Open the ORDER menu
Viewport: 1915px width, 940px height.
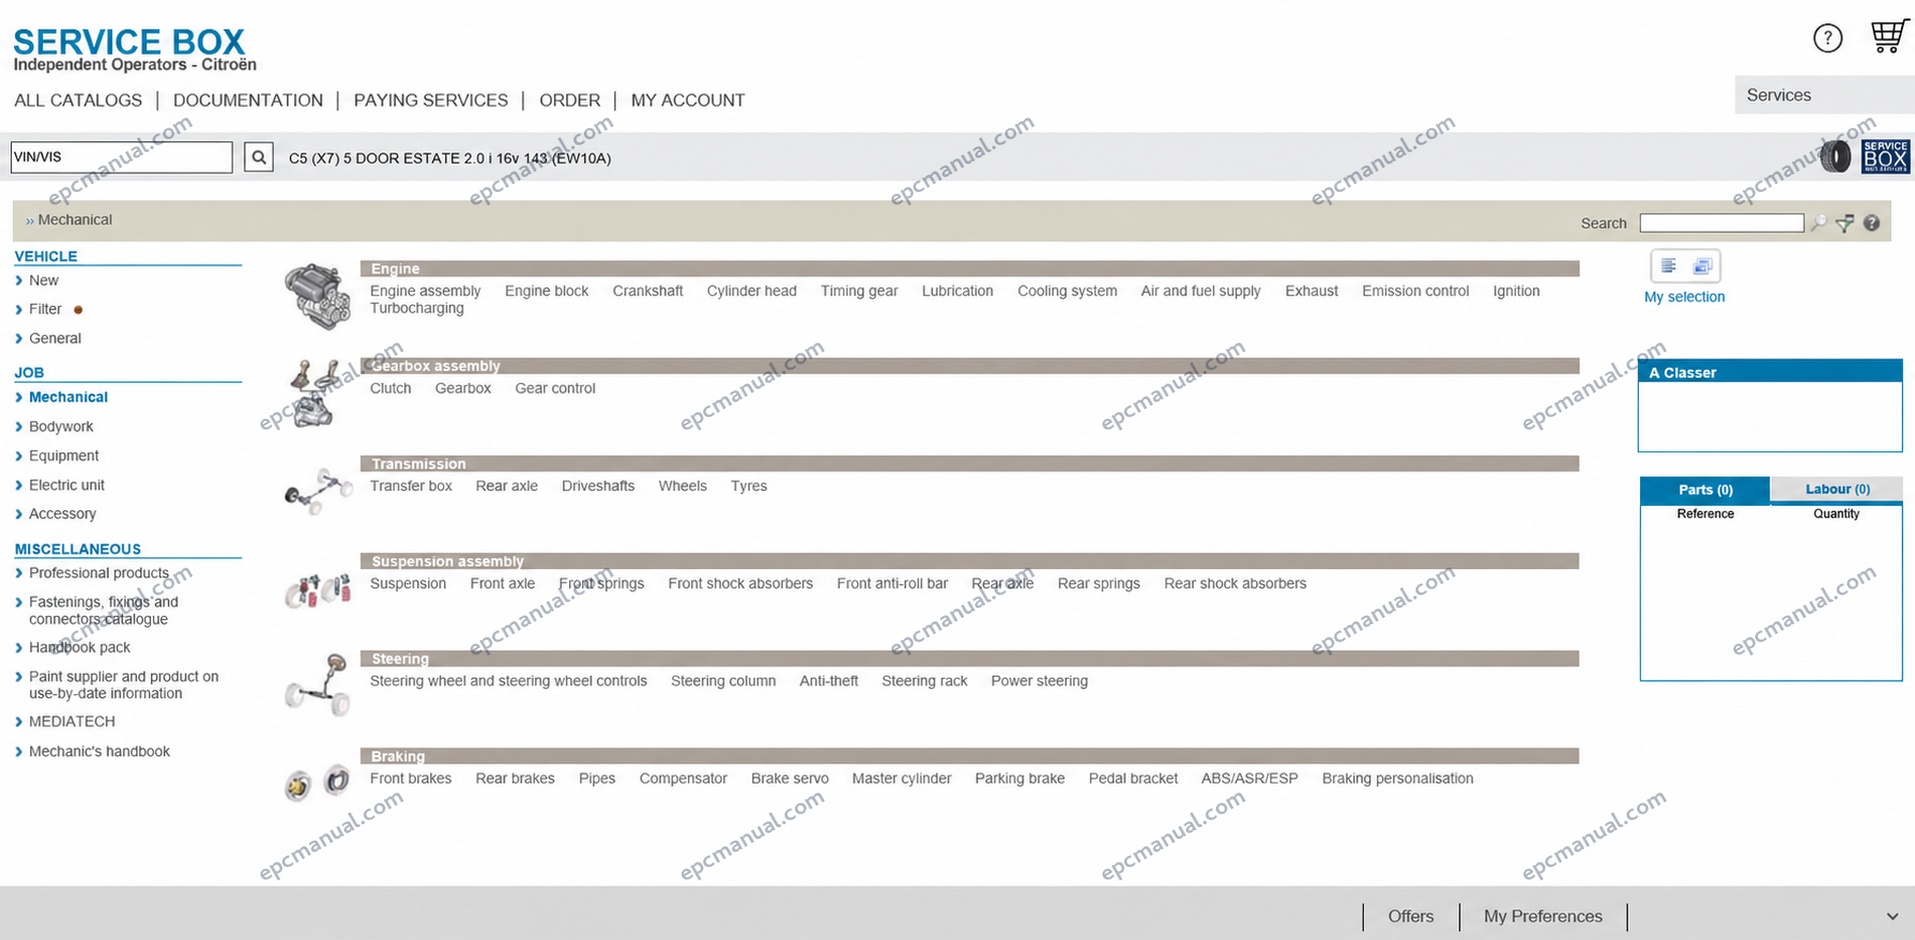[x=570, y=100]
